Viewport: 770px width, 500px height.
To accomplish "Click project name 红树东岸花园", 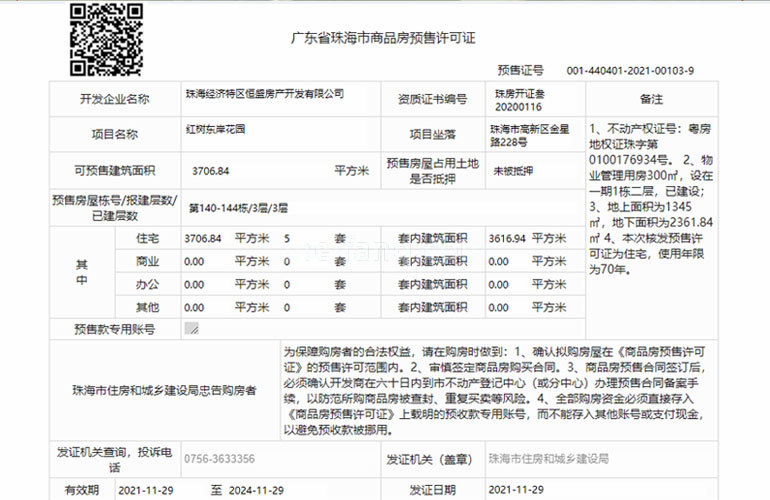I will coord(215,129).
